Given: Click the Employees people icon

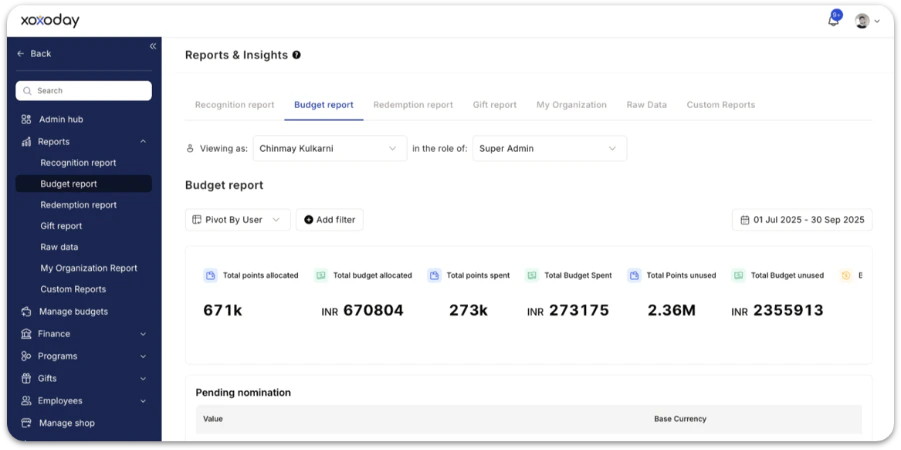Looking at the screenshot, I should coord(26,401).
